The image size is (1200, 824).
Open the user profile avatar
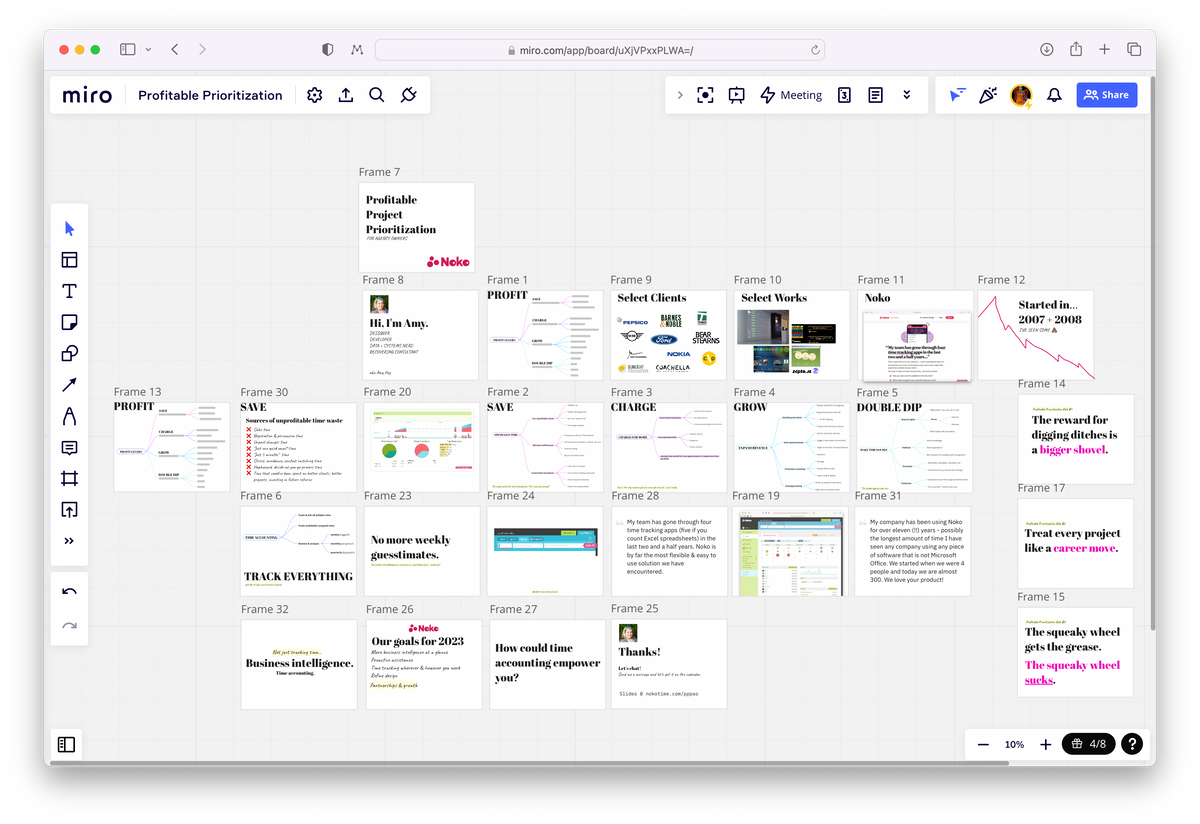coord(1021,95)
